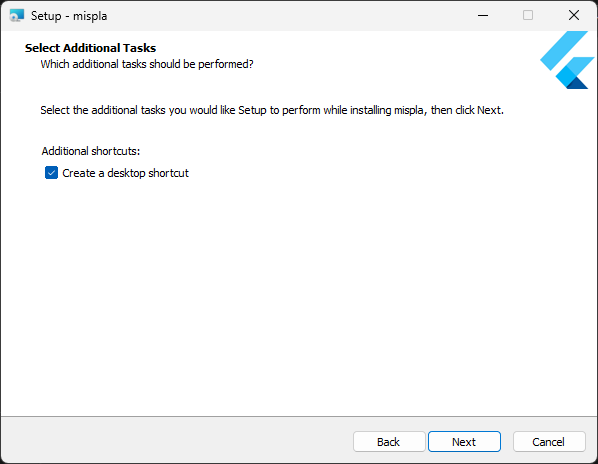This screenshot has width=598, height=464.
Task: Click the separator line above the footer buttons
Action: click(299, 416)
